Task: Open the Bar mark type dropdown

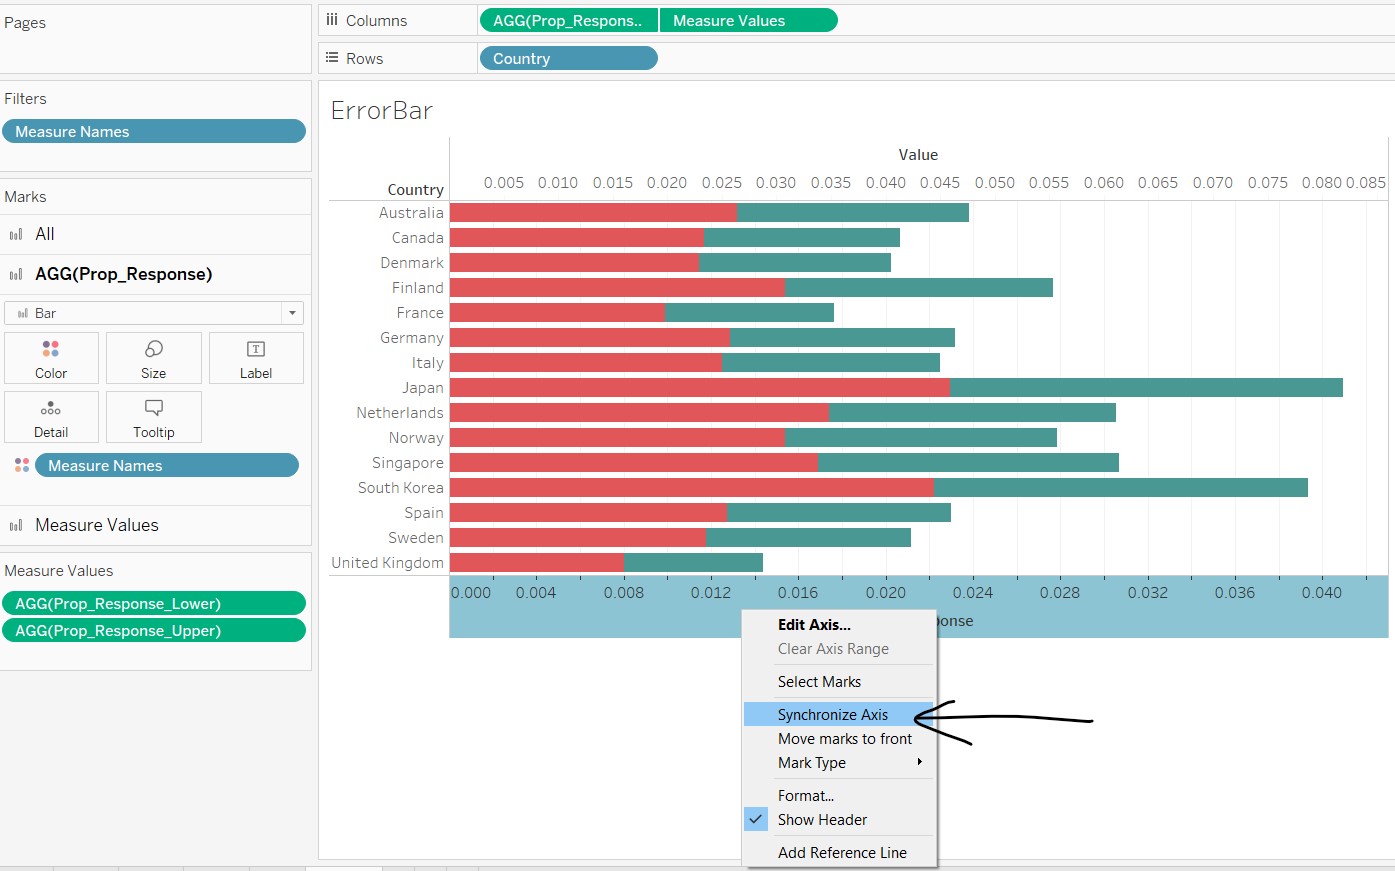Action: (x=292, y=313)
